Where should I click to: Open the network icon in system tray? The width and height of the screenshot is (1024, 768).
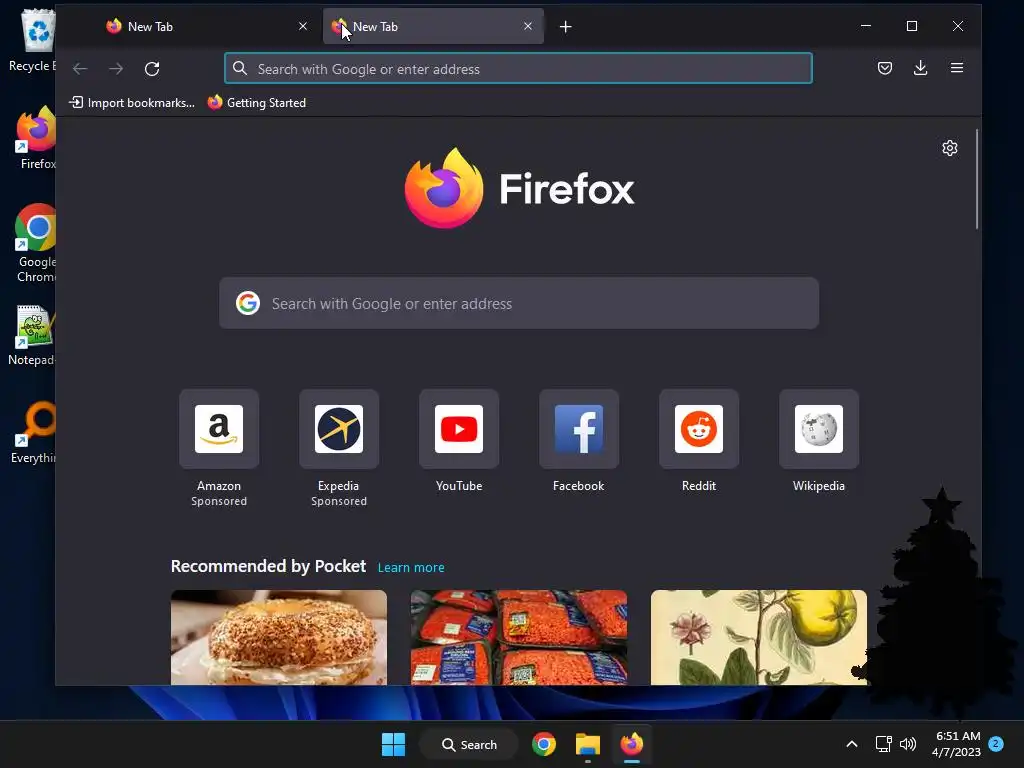[x=884, y=744]
